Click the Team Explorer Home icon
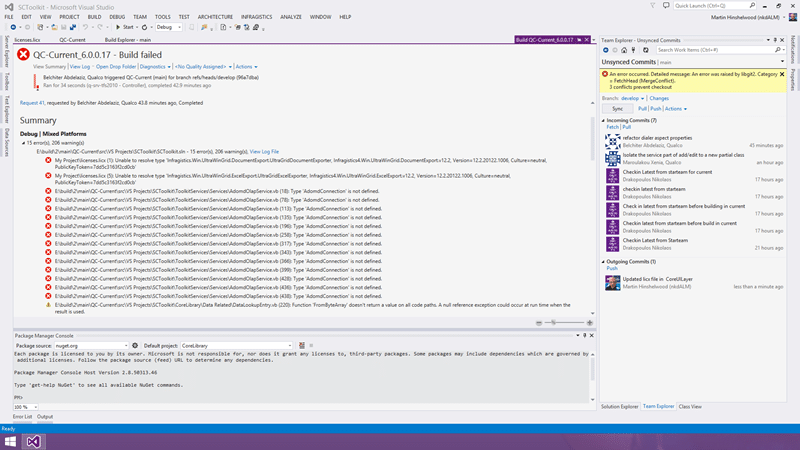Screen dimensions: 800x450 point(624,50)
